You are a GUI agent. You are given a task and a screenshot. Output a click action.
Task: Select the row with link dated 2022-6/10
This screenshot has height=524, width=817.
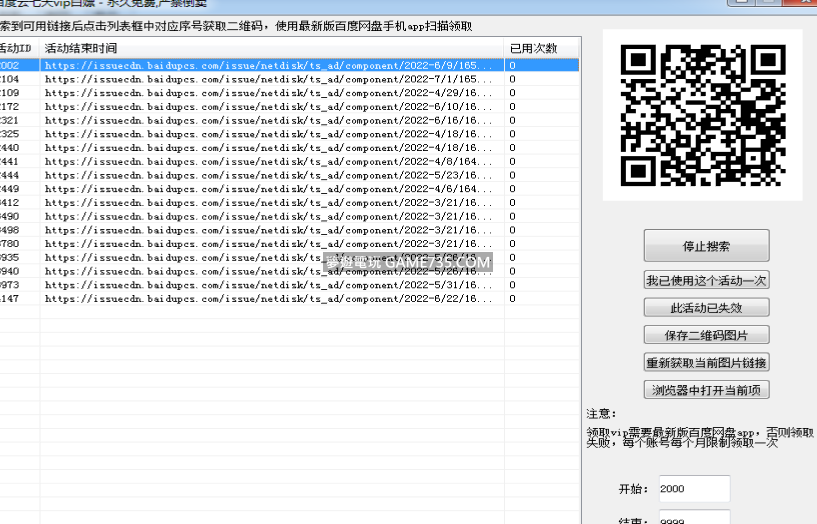tap(268, 106)
